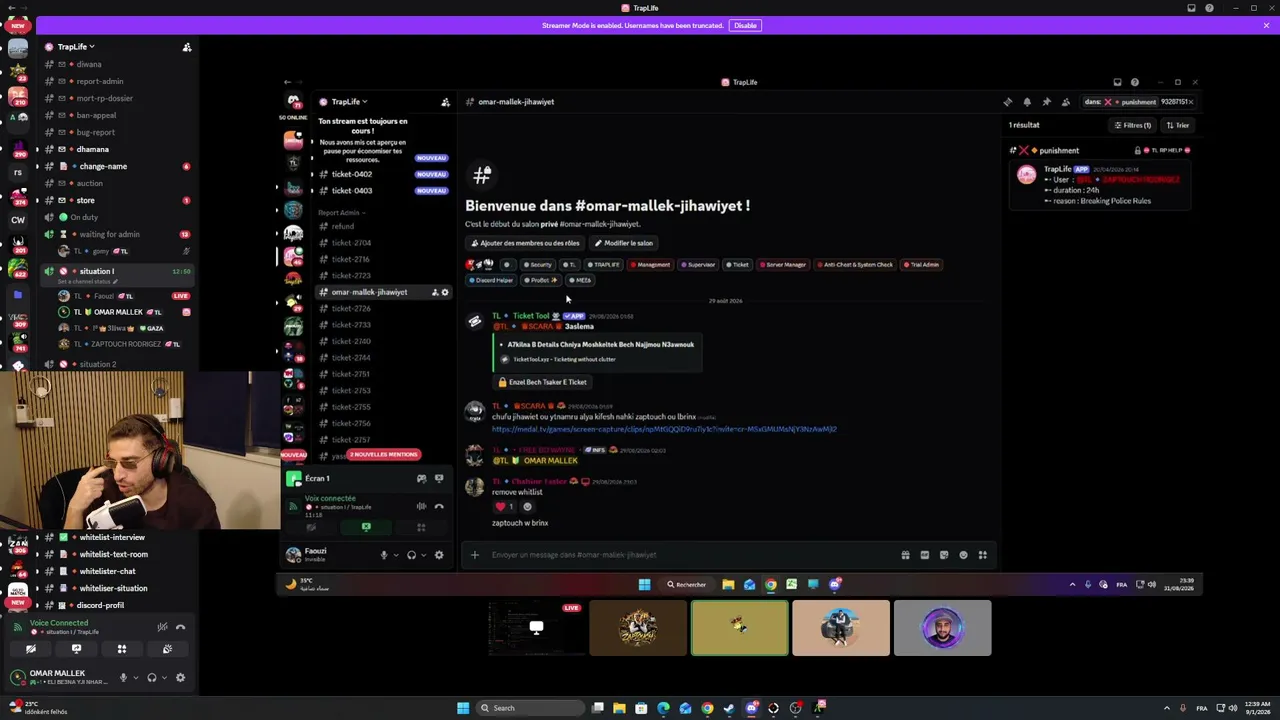Clear the punishment search field
Viewport: 1280px width, 720px height.
pos(1191,102)
